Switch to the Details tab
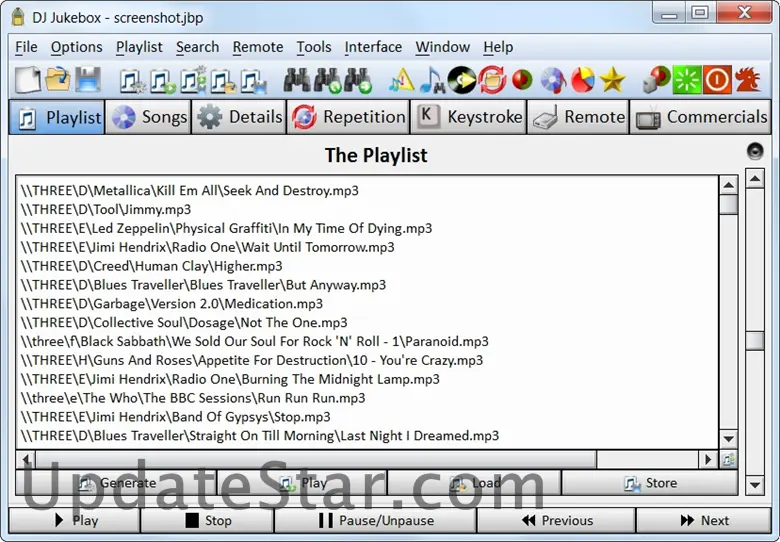Image resolution: width=780 pixels, height=542 pixels. coord(239,117)
